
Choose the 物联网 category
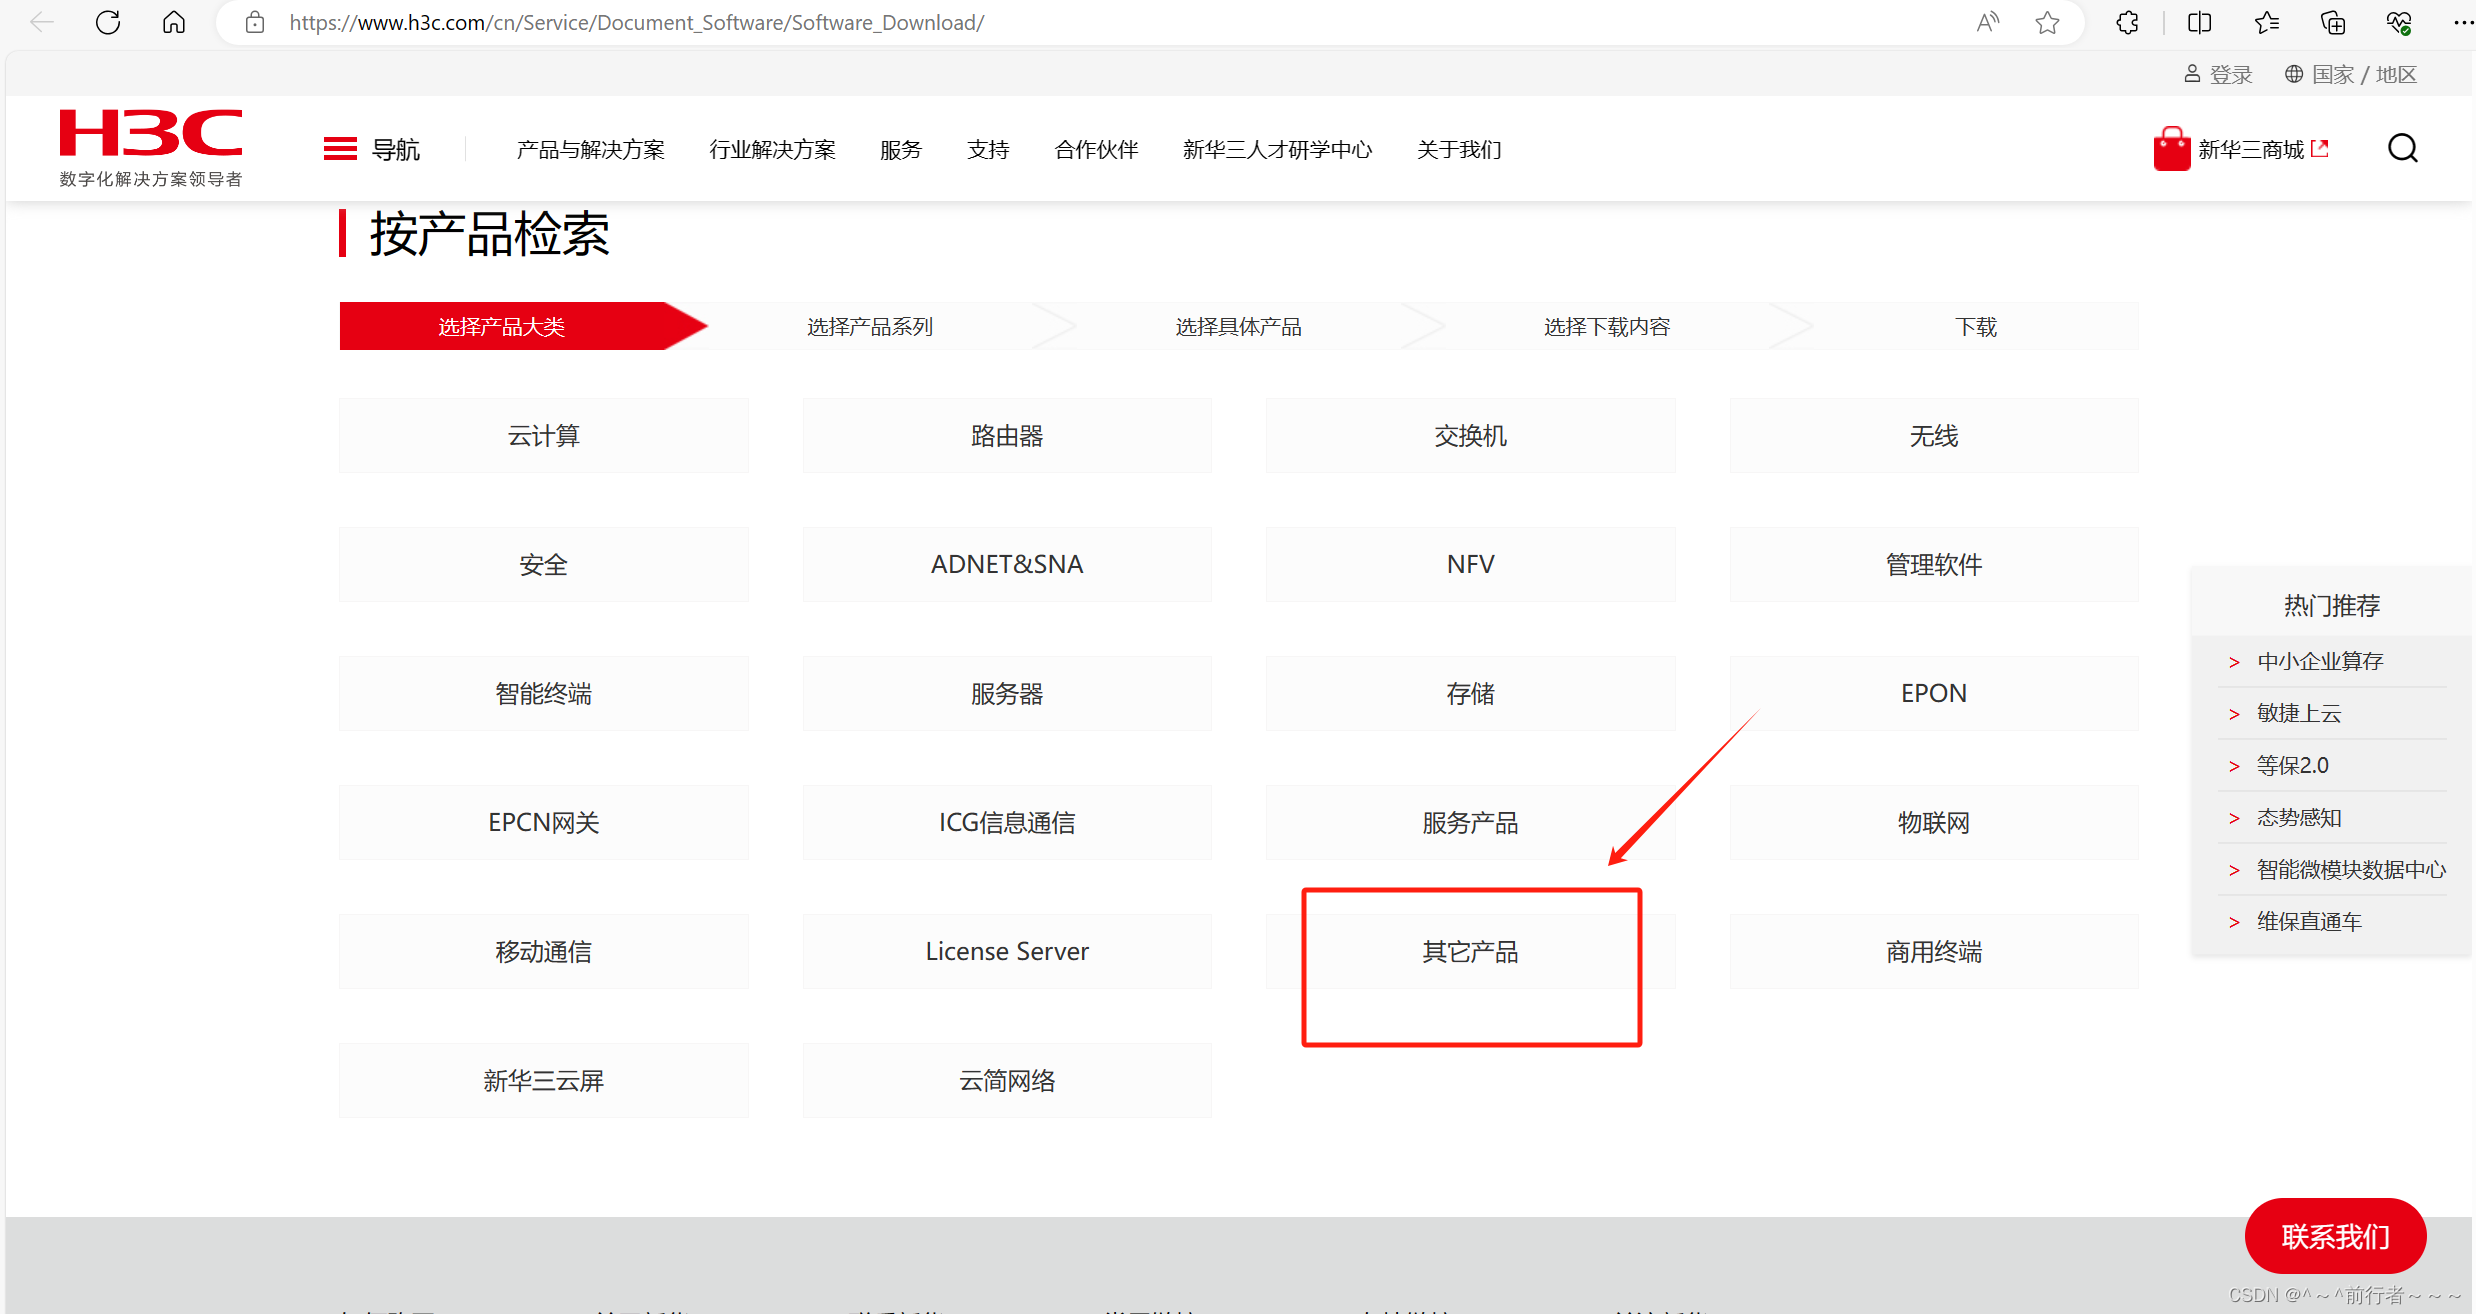click(1934, 822)
